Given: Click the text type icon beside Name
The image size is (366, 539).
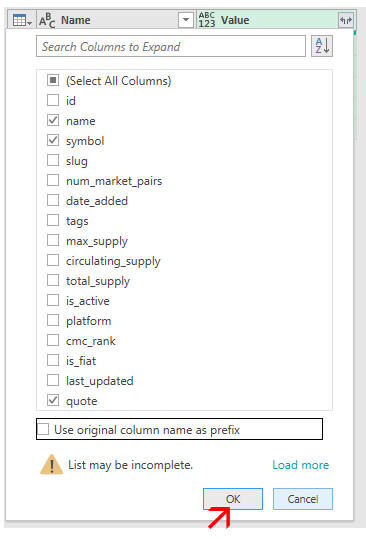Looking at the screenshot, I should pyautogui.click(x=47, y=20).
